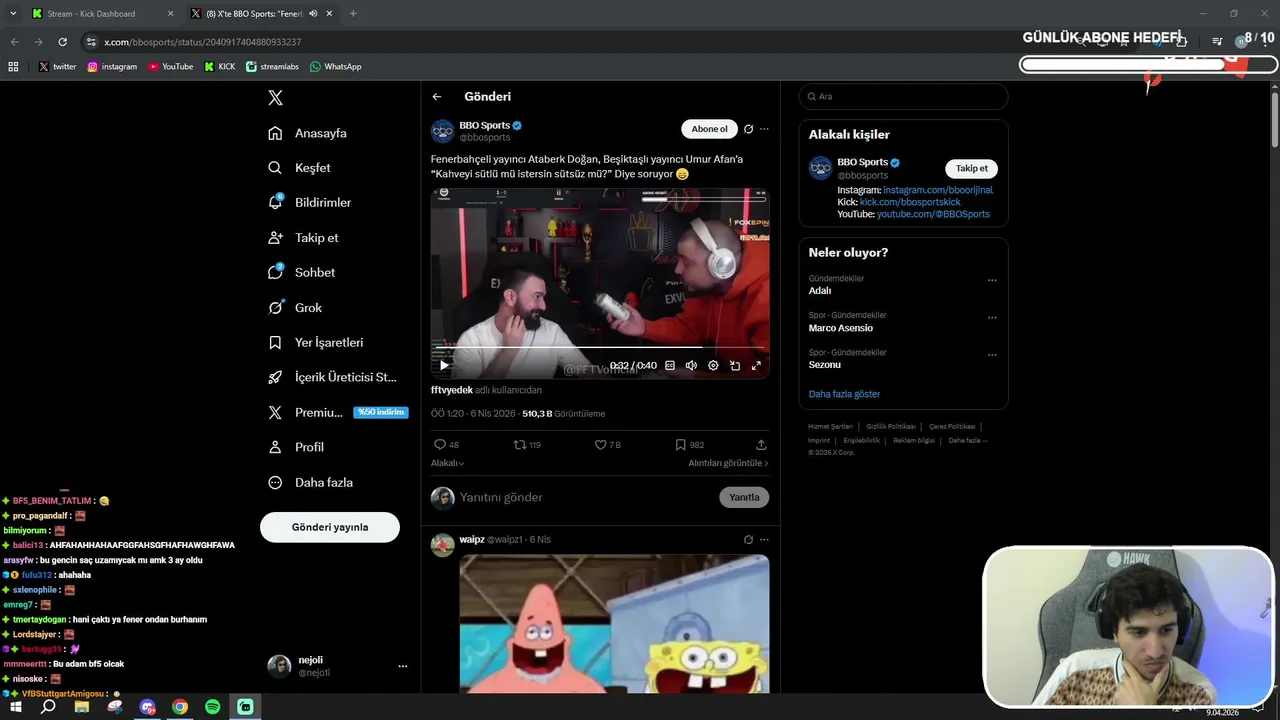Screen dimensions: 1280x720
Task: Open Keşfet explore page
Action: click(300, 168)
